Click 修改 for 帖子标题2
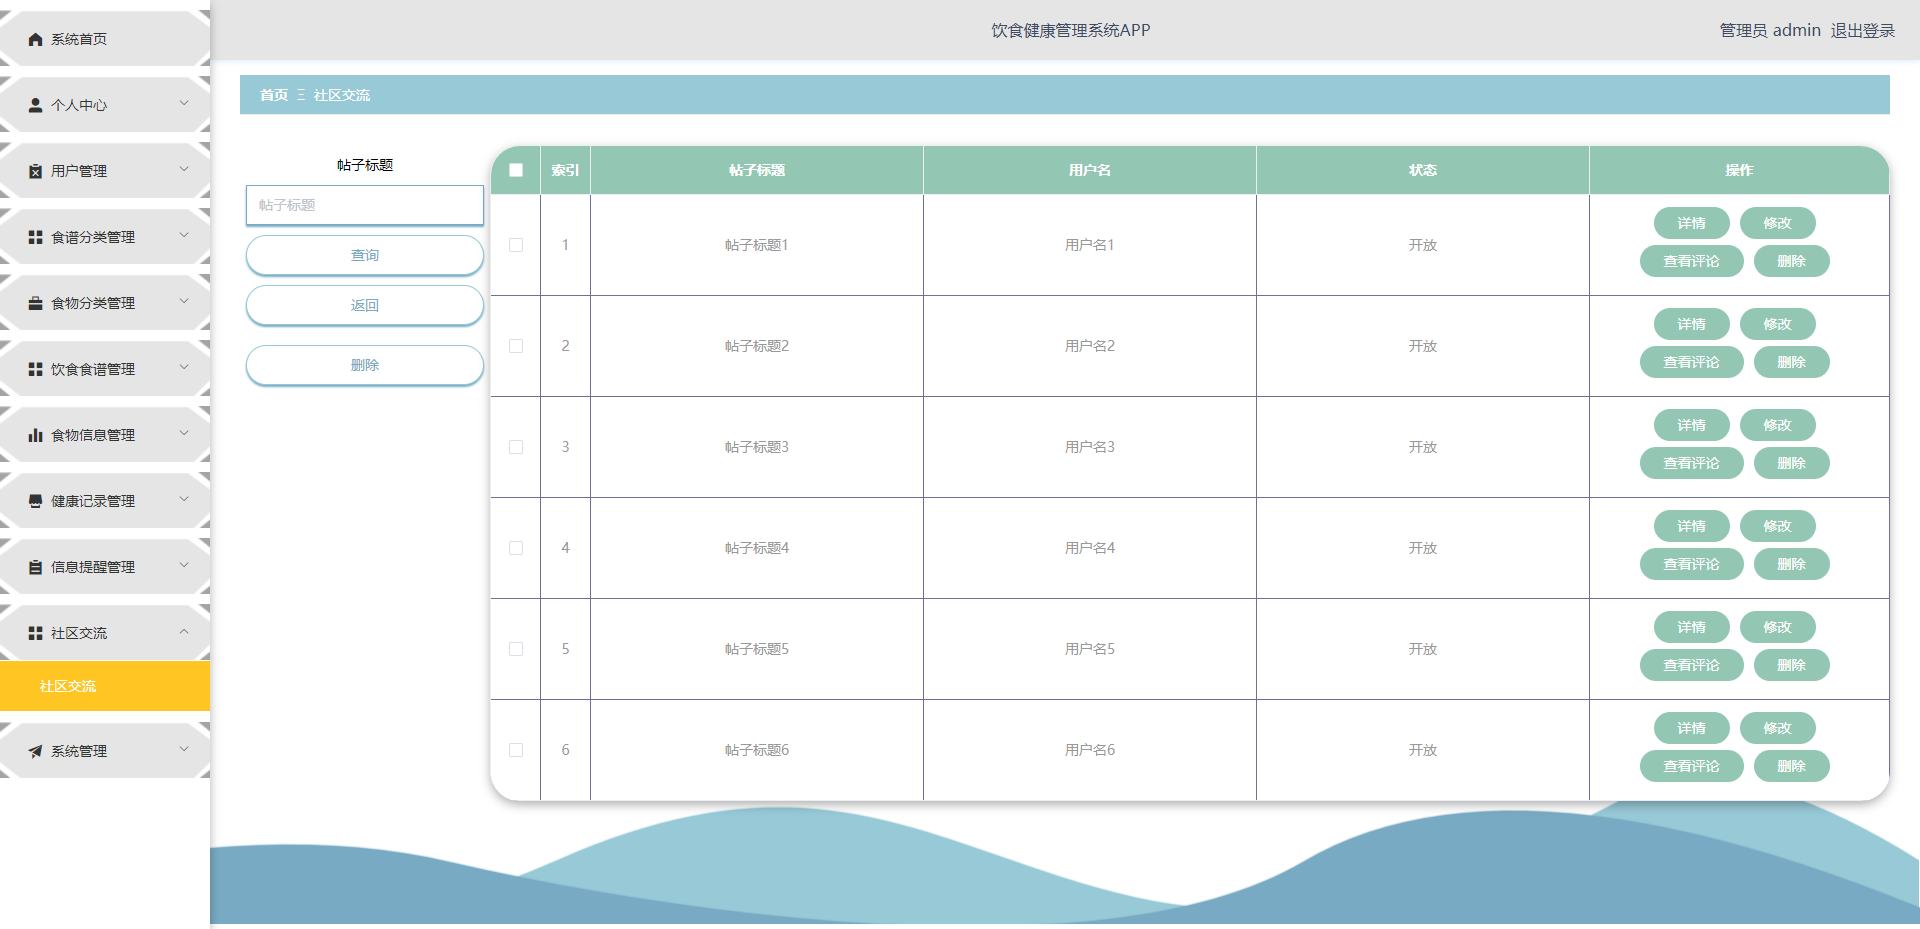This screenshot has height=929, width=1920. click(1777, 324)
